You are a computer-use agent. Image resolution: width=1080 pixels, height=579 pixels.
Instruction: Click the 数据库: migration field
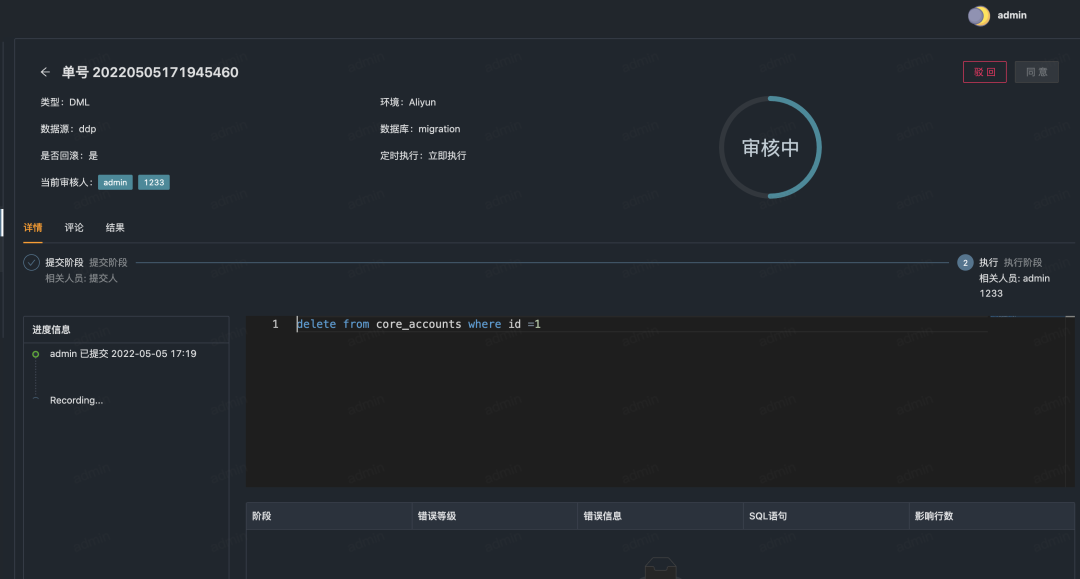click(420, 129)
